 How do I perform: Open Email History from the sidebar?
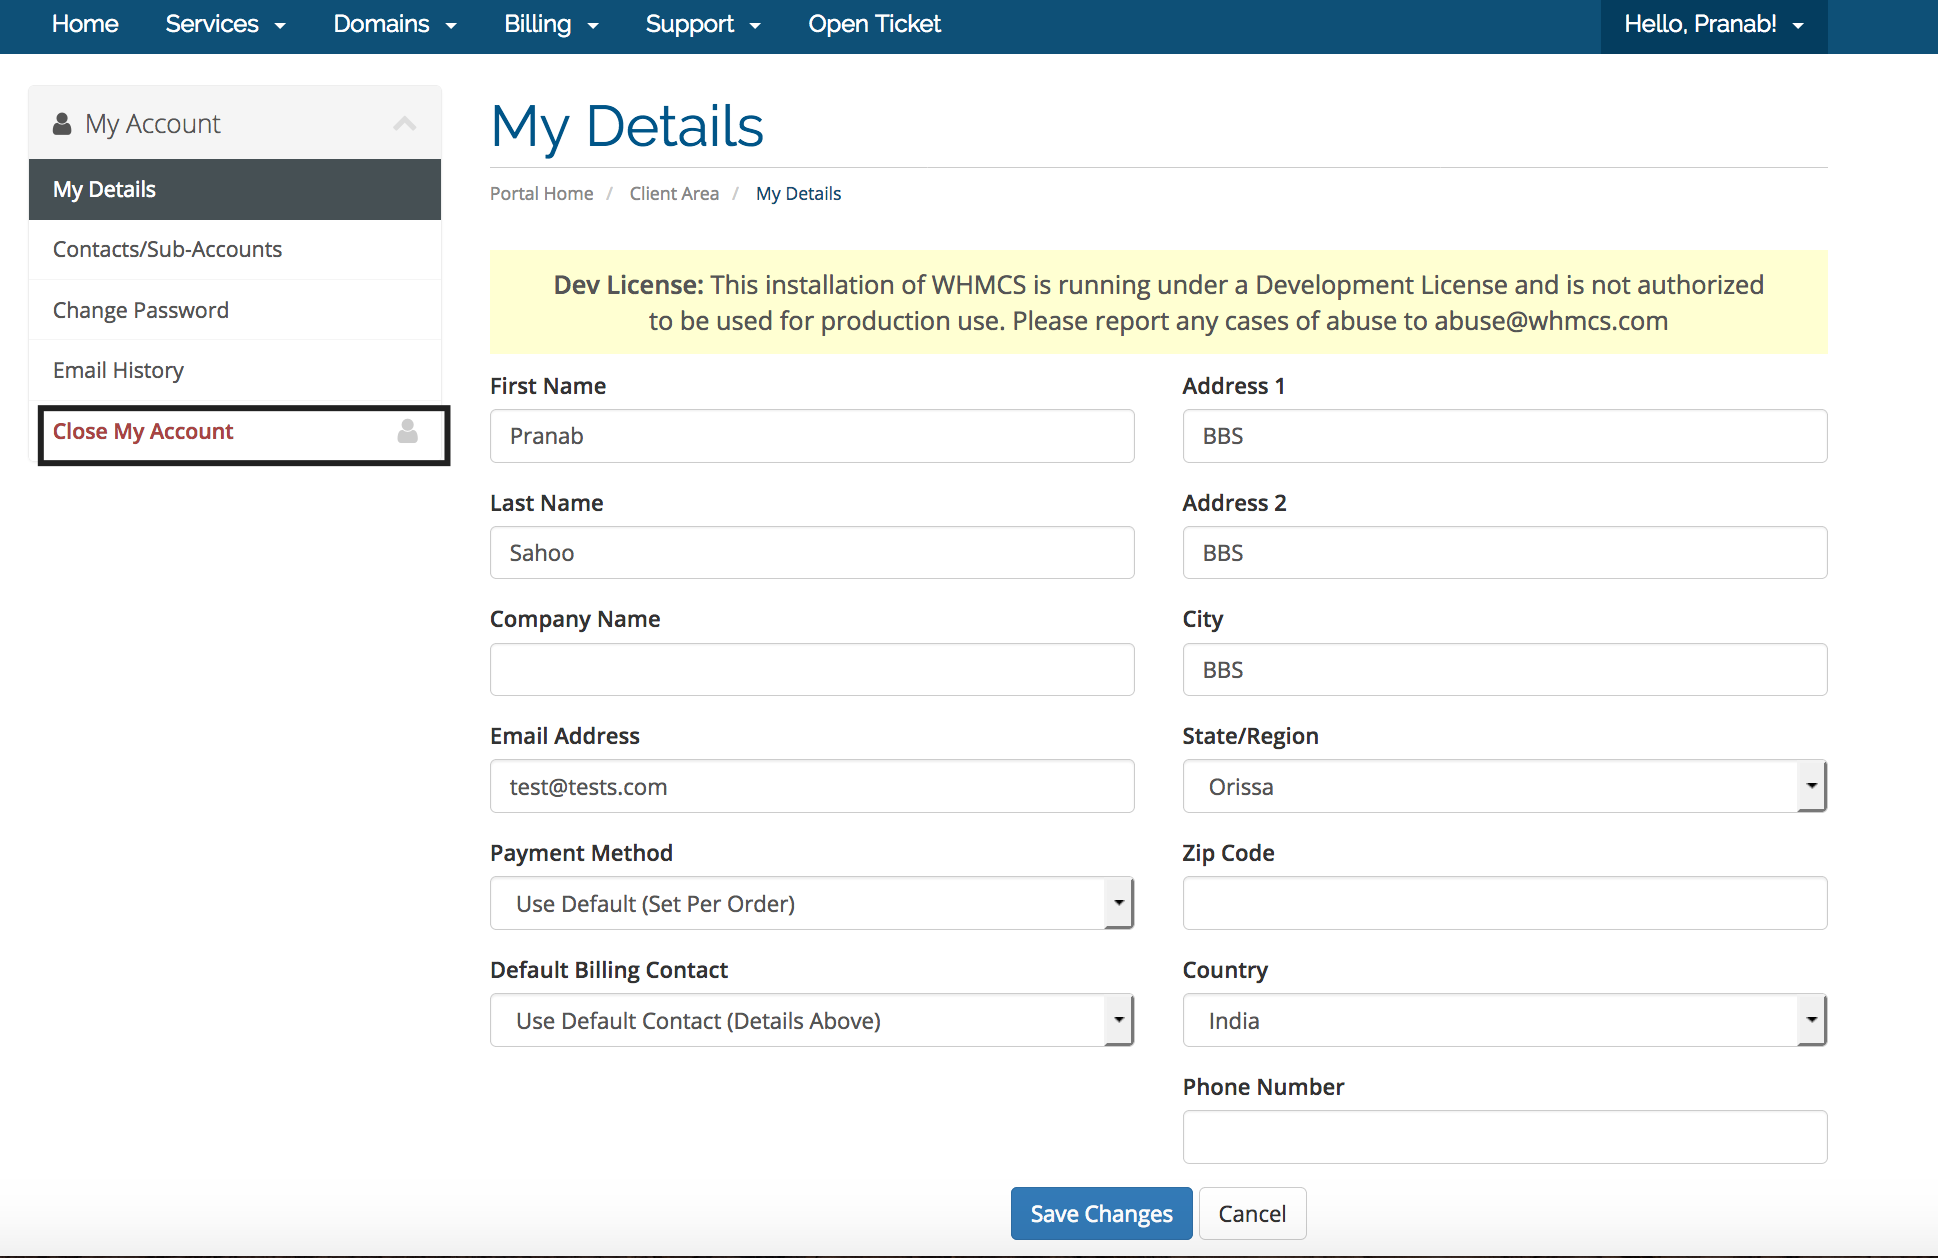click(118, 370)
